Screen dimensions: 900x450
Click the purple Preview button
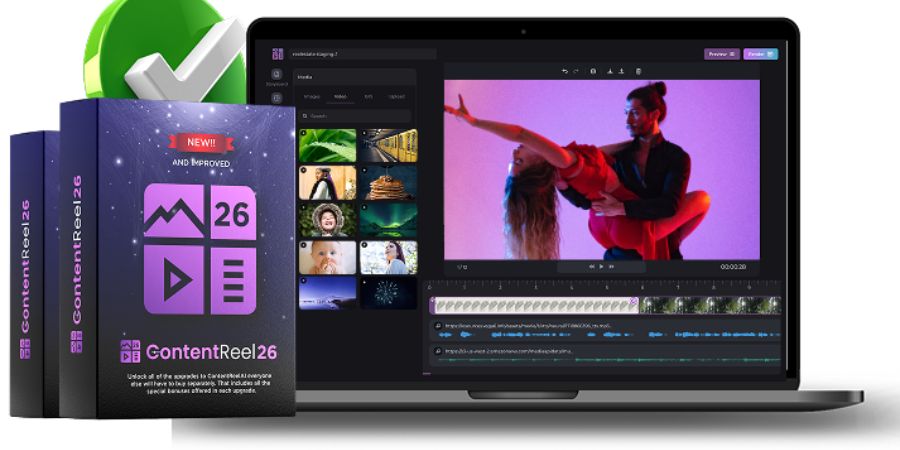click(x=721, y=54)
